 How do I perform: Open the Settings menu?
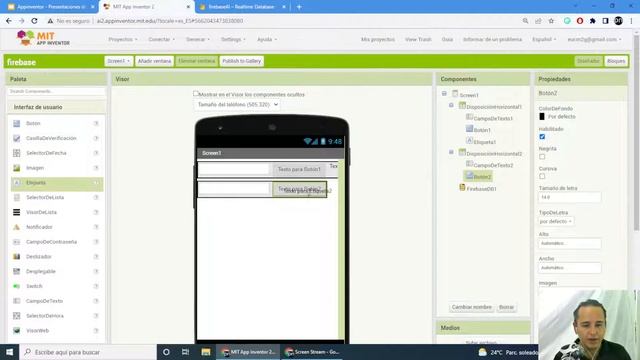pos(233,40)
